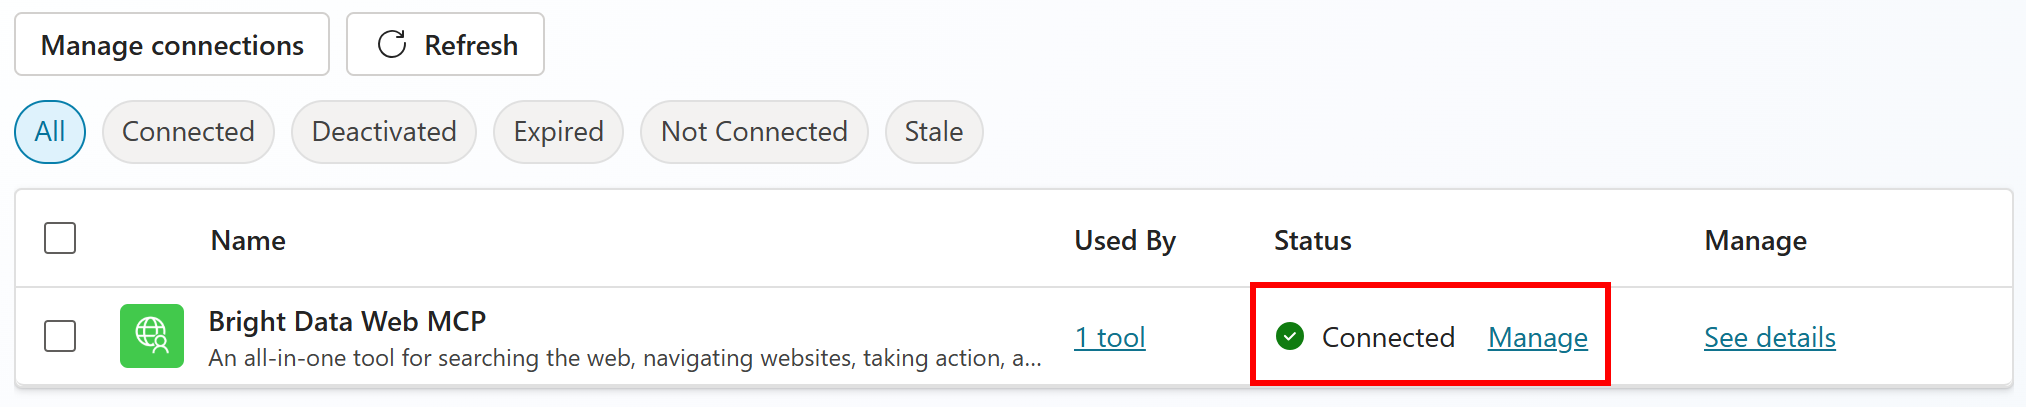Check the Bright Data Web MCP row checkbox

point(60,336)
